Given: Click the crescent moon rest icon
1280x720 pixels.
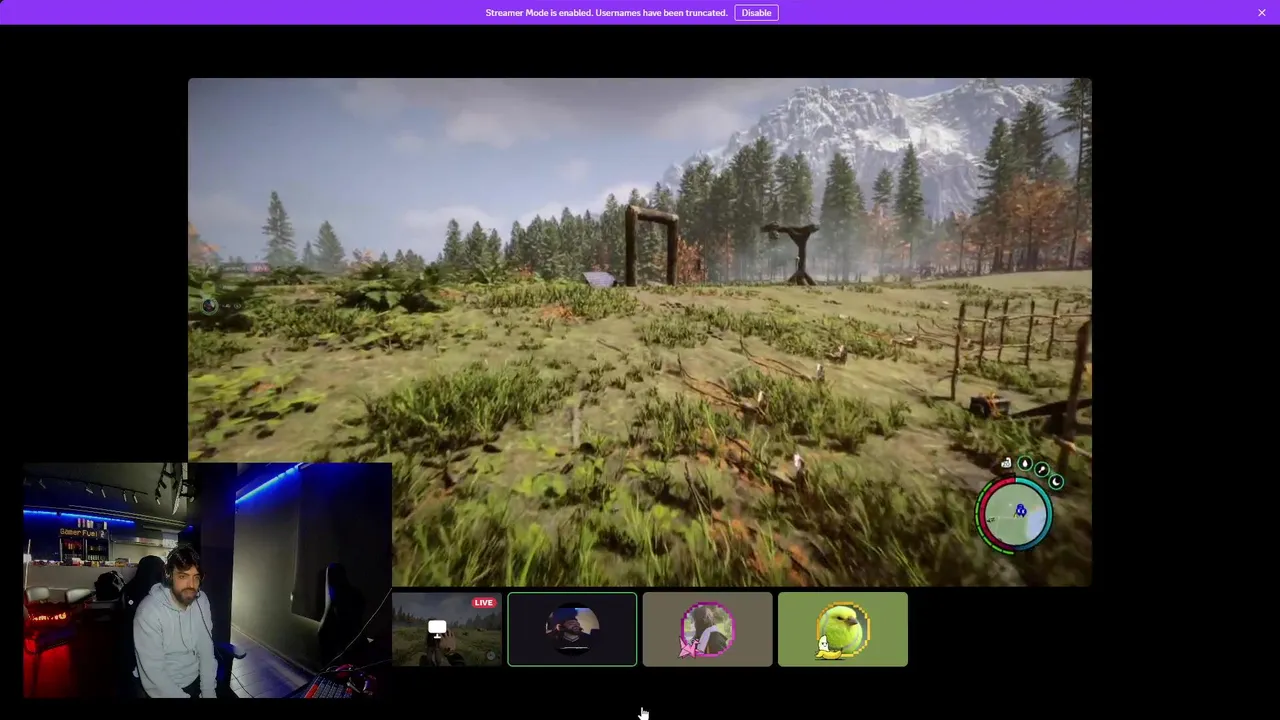Looking at the screenshot, I should coord(1056,482).
